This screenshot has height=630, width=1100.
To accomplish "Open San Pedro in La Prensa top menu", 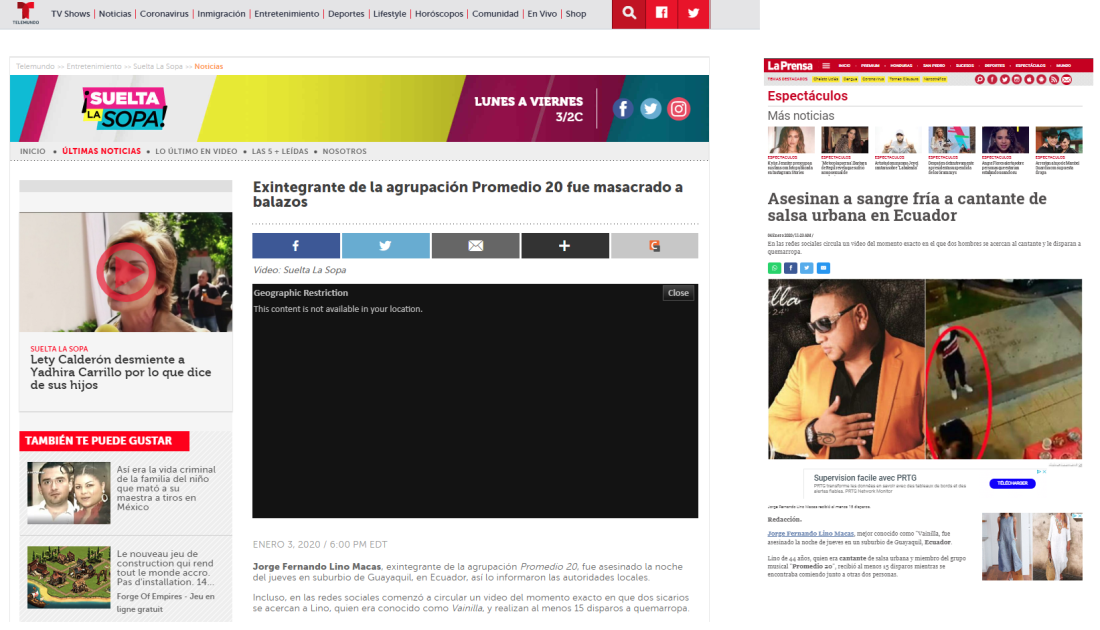I will tap(934, 66).
